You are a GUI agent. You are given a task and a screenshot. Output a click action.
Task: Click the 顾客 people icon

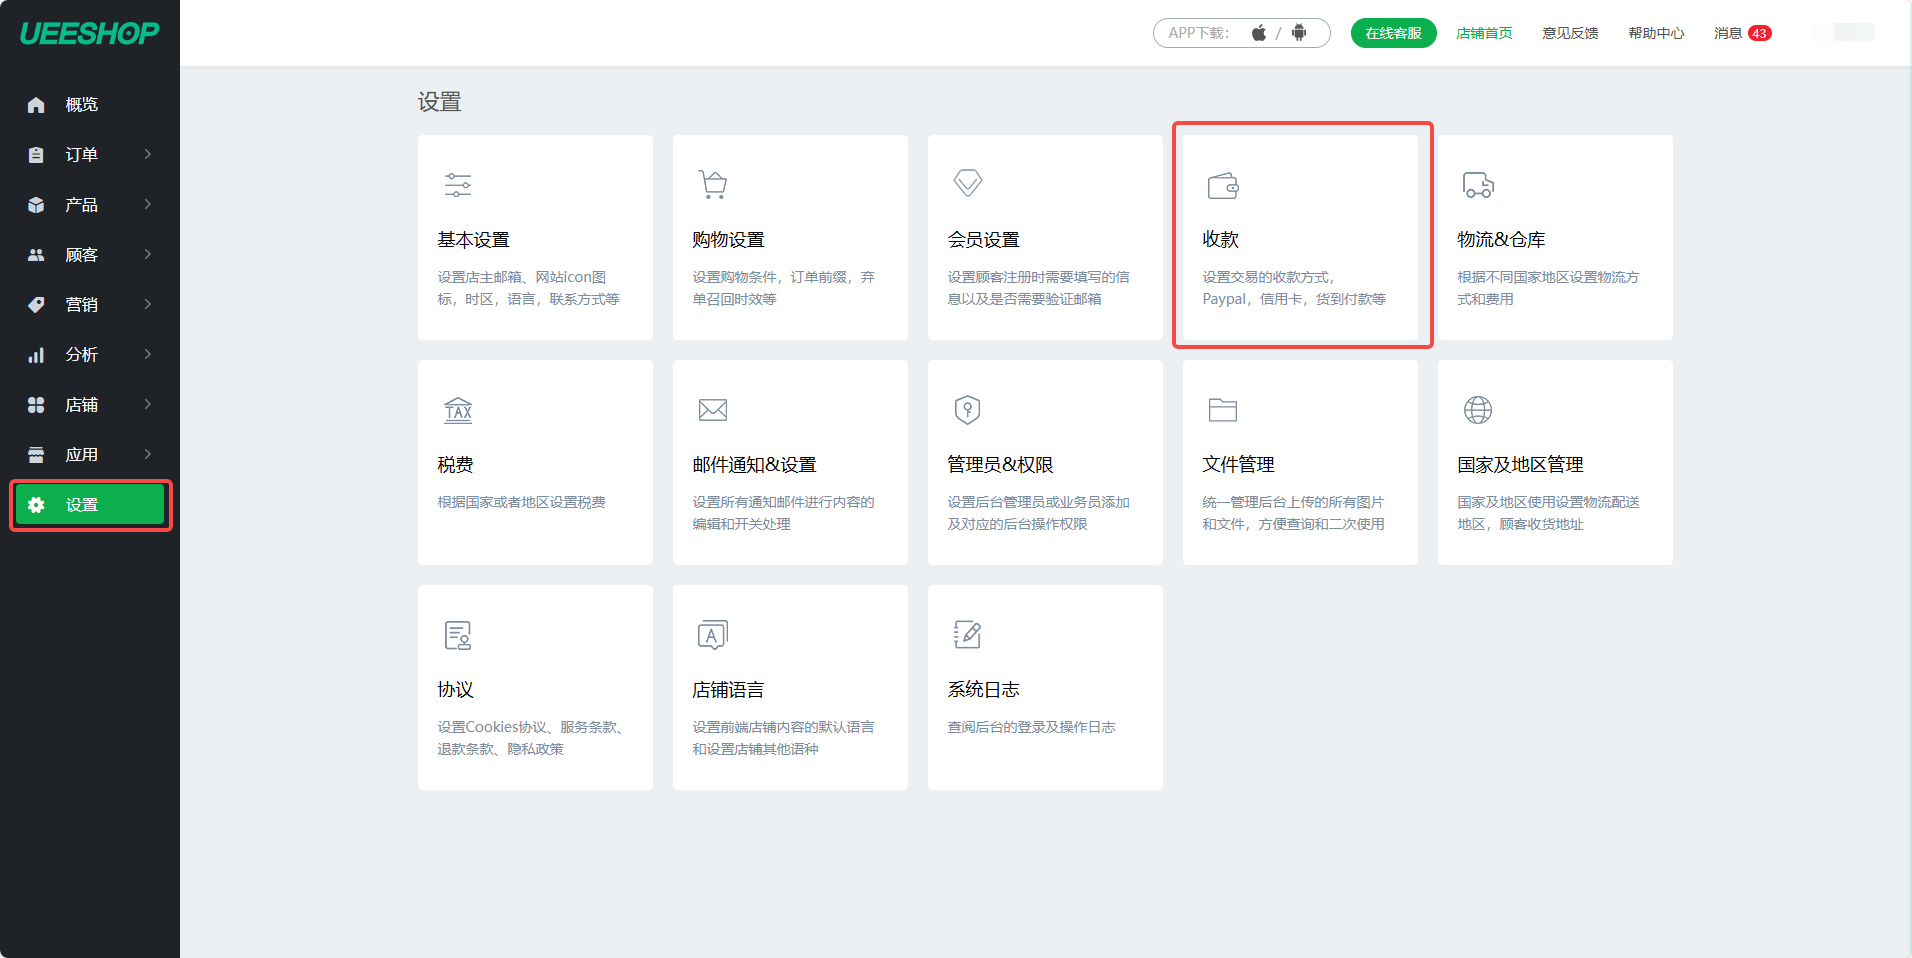point(36,255)
